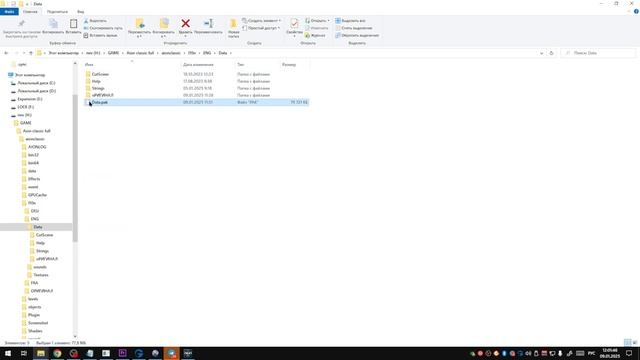Screen dimensions: 640x360
Task: Click the Windows Start button
Action: [8, 353]
